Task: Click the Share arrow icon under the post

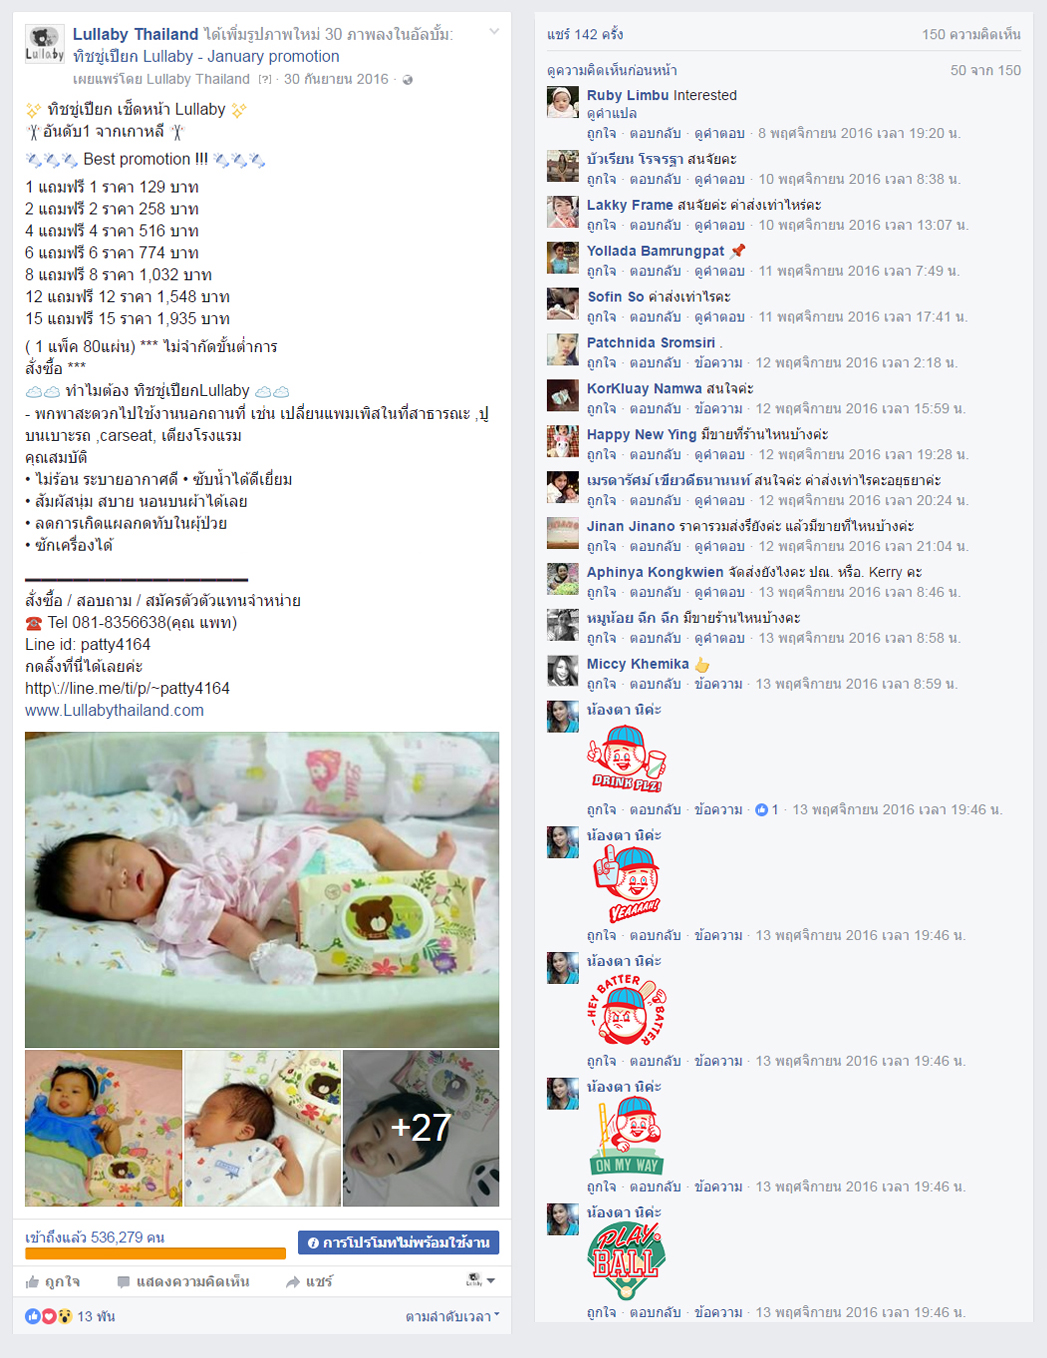Action: (293, 1281)
